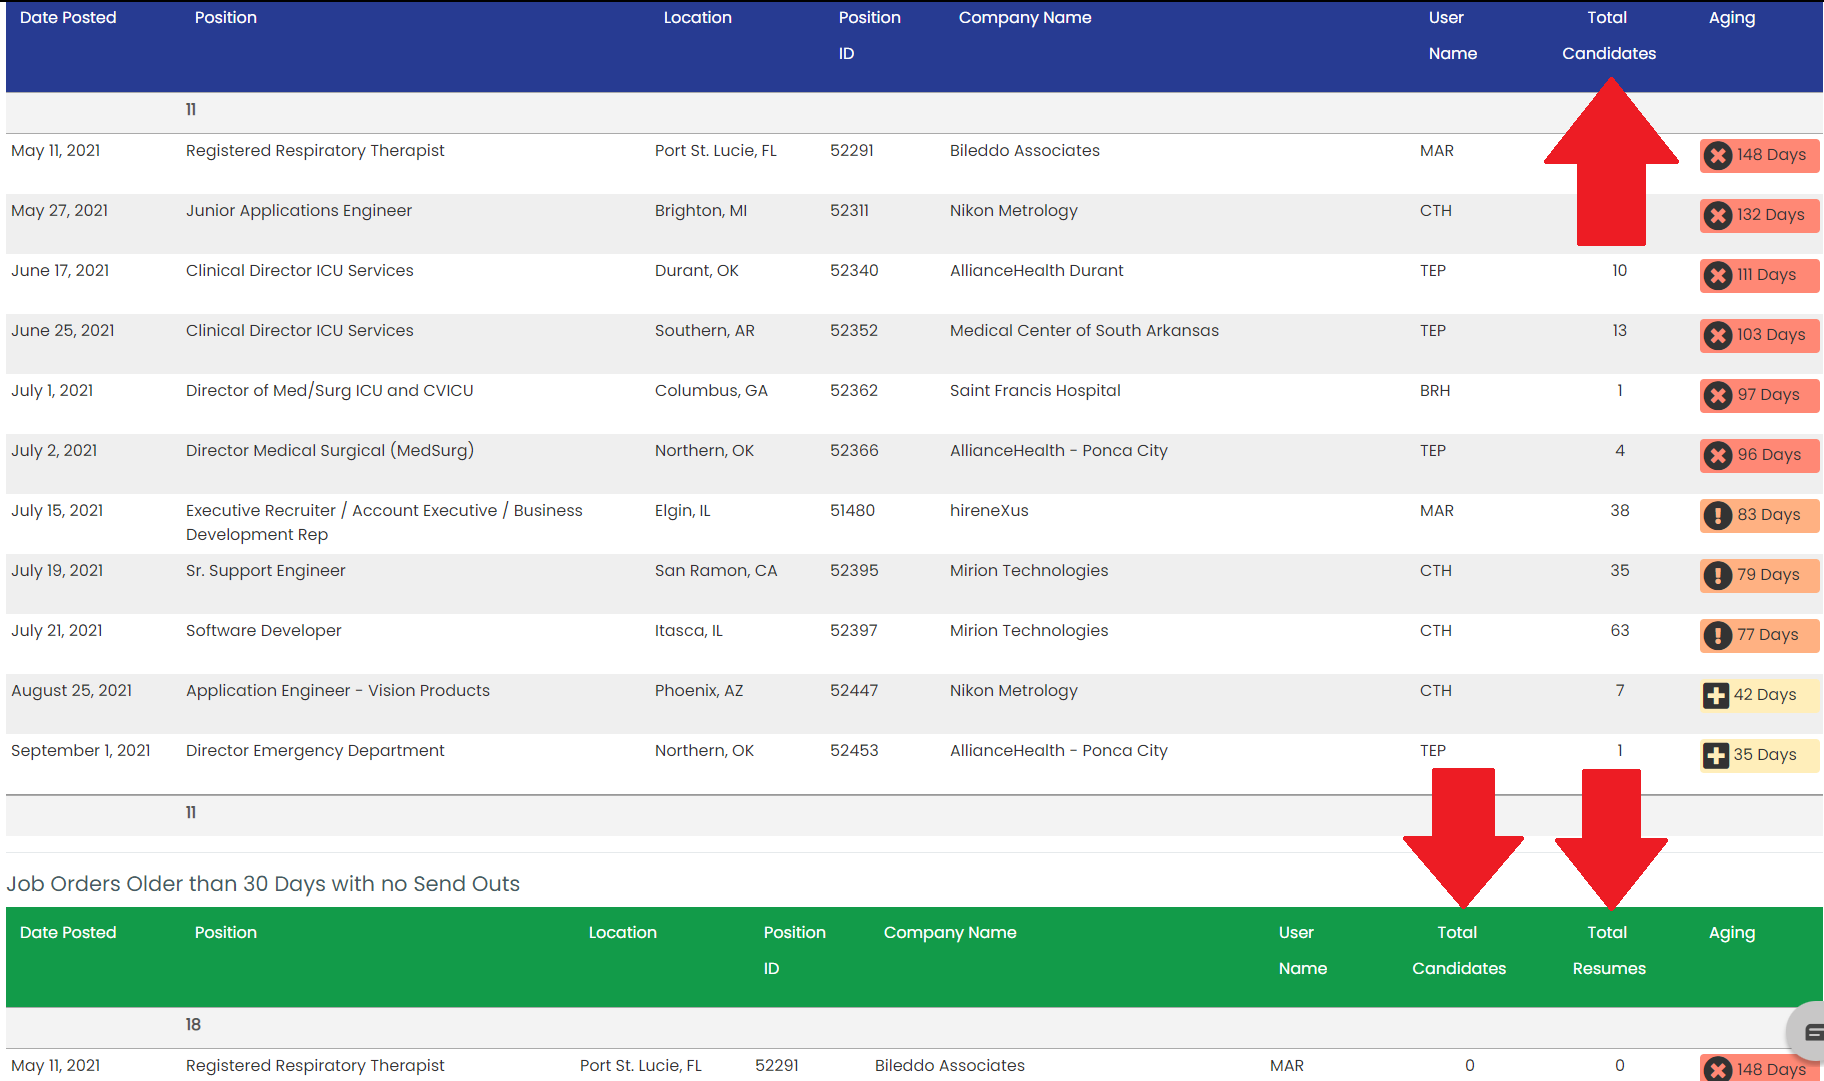Viewport: 1824px width, 1081px height.
Task: Click the green table's User Name header
Action: pos(1303,950)
